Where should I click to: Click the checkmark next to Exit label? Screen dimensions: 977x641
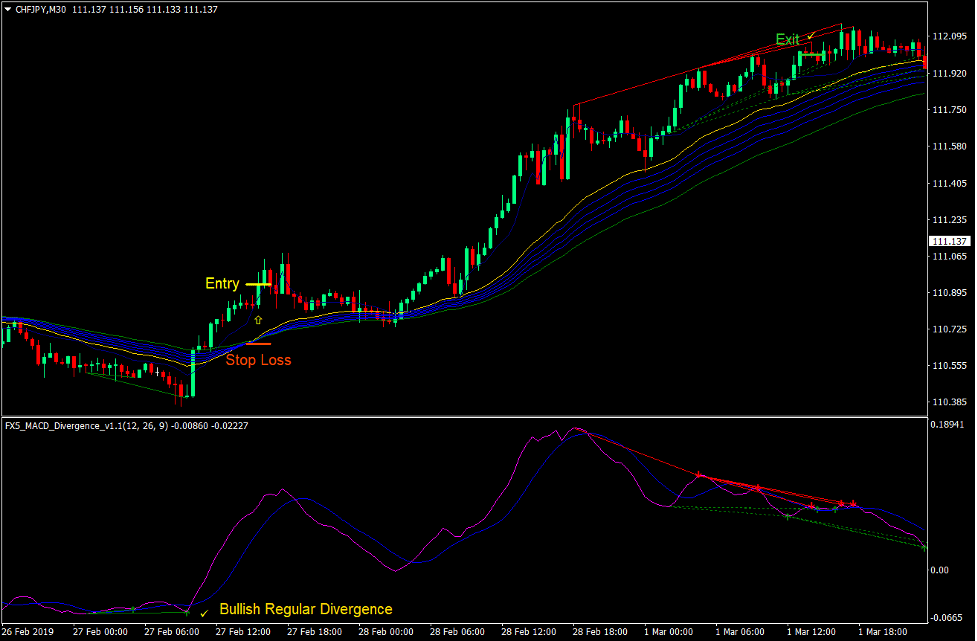[811, 36]
